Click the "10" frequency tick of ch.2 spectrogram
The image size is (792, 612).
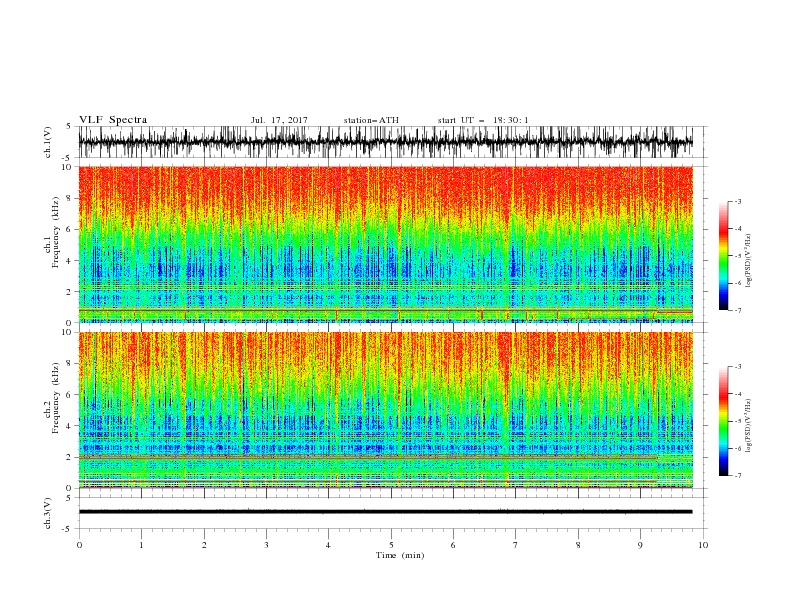point(68,332)
